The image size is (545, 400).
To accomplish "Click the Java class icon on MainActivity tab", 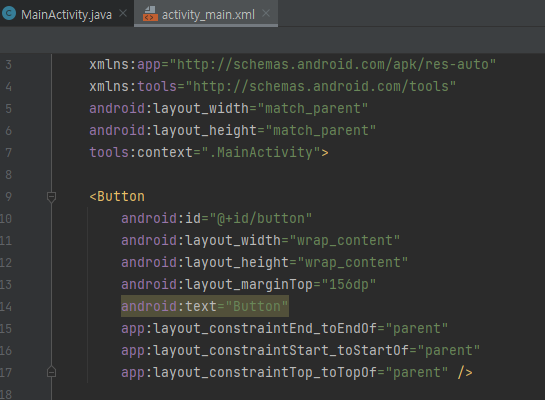I will click(9, 14).
